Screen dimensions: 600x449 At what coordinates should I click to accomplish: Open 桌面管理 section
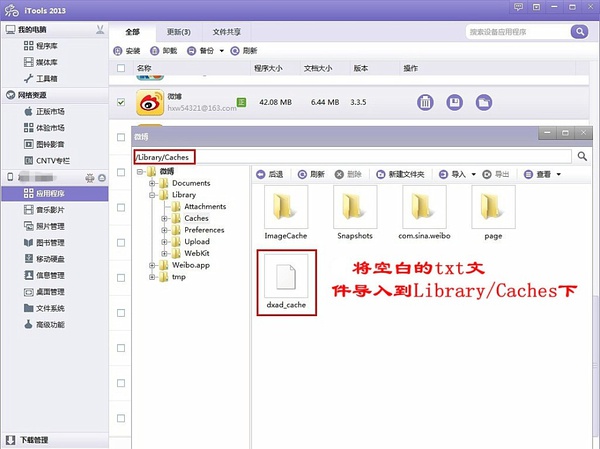pyautogui.click(x=44, y=292)
